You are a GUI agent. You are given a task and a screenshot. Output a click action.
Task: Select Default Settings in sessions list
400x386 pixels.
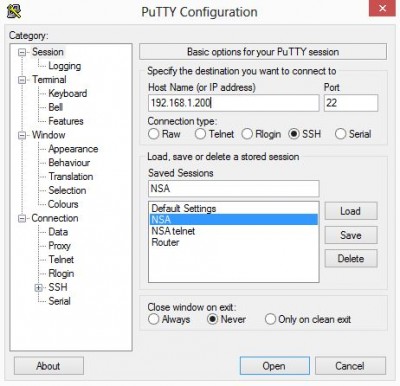[x=233, y=209]
